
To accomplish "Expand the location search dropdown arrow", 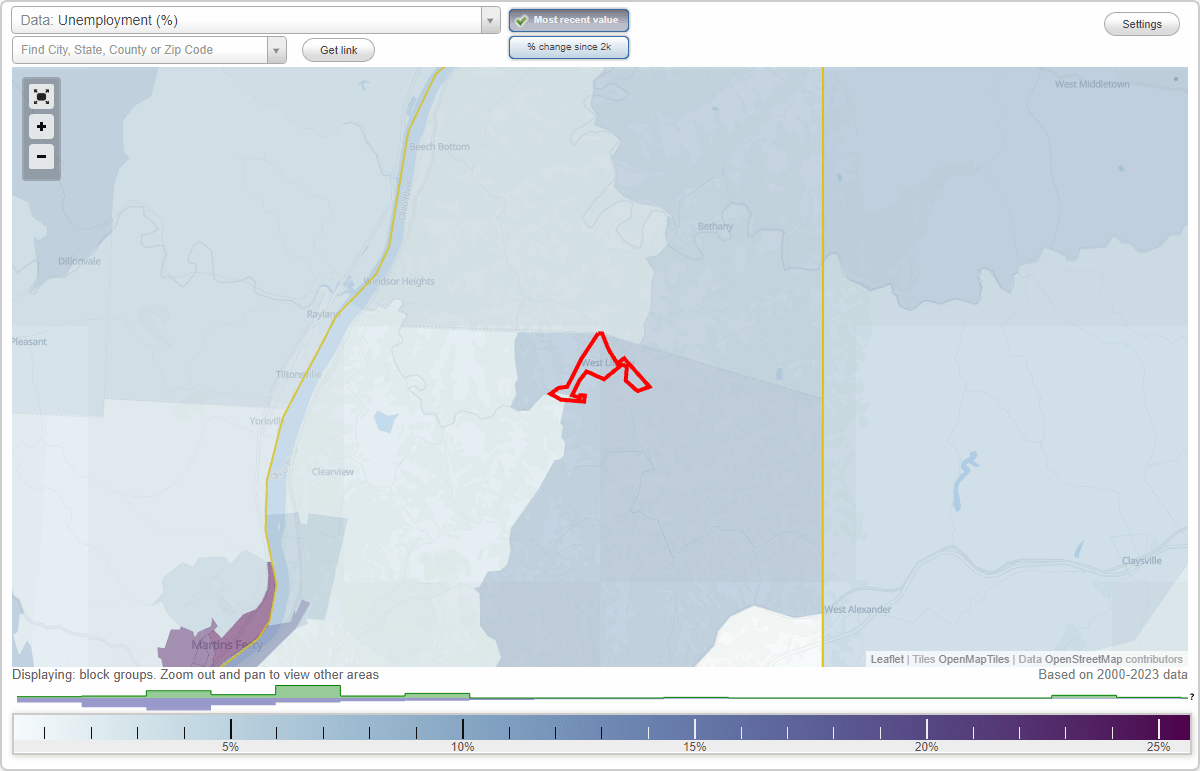I will 277,50.
